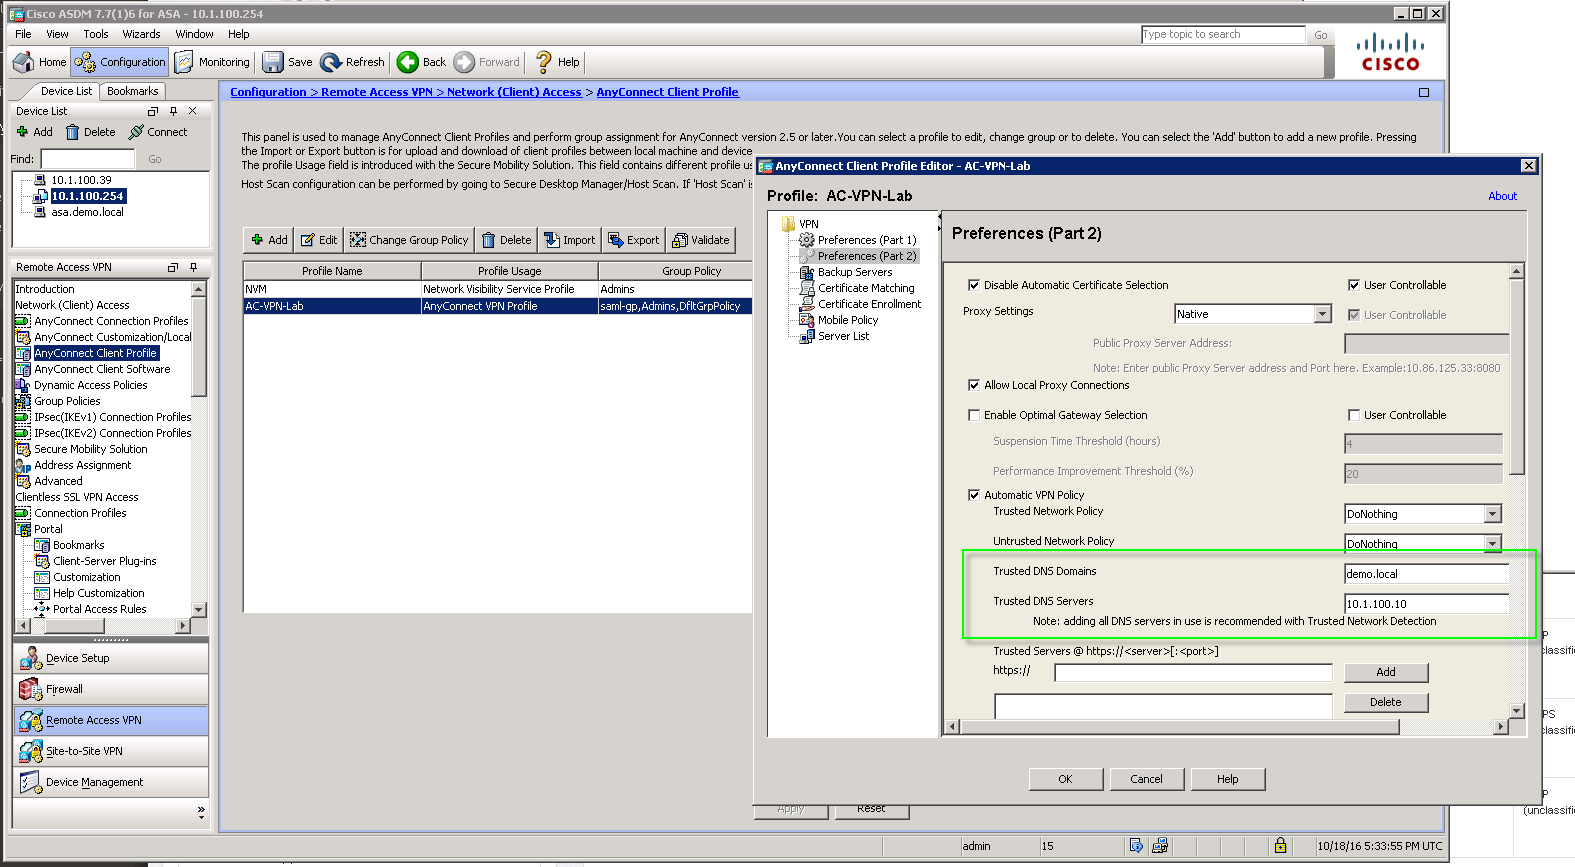
Task: Toggle Disable Automatic Certificate Selection
Action: click(974, 285)
